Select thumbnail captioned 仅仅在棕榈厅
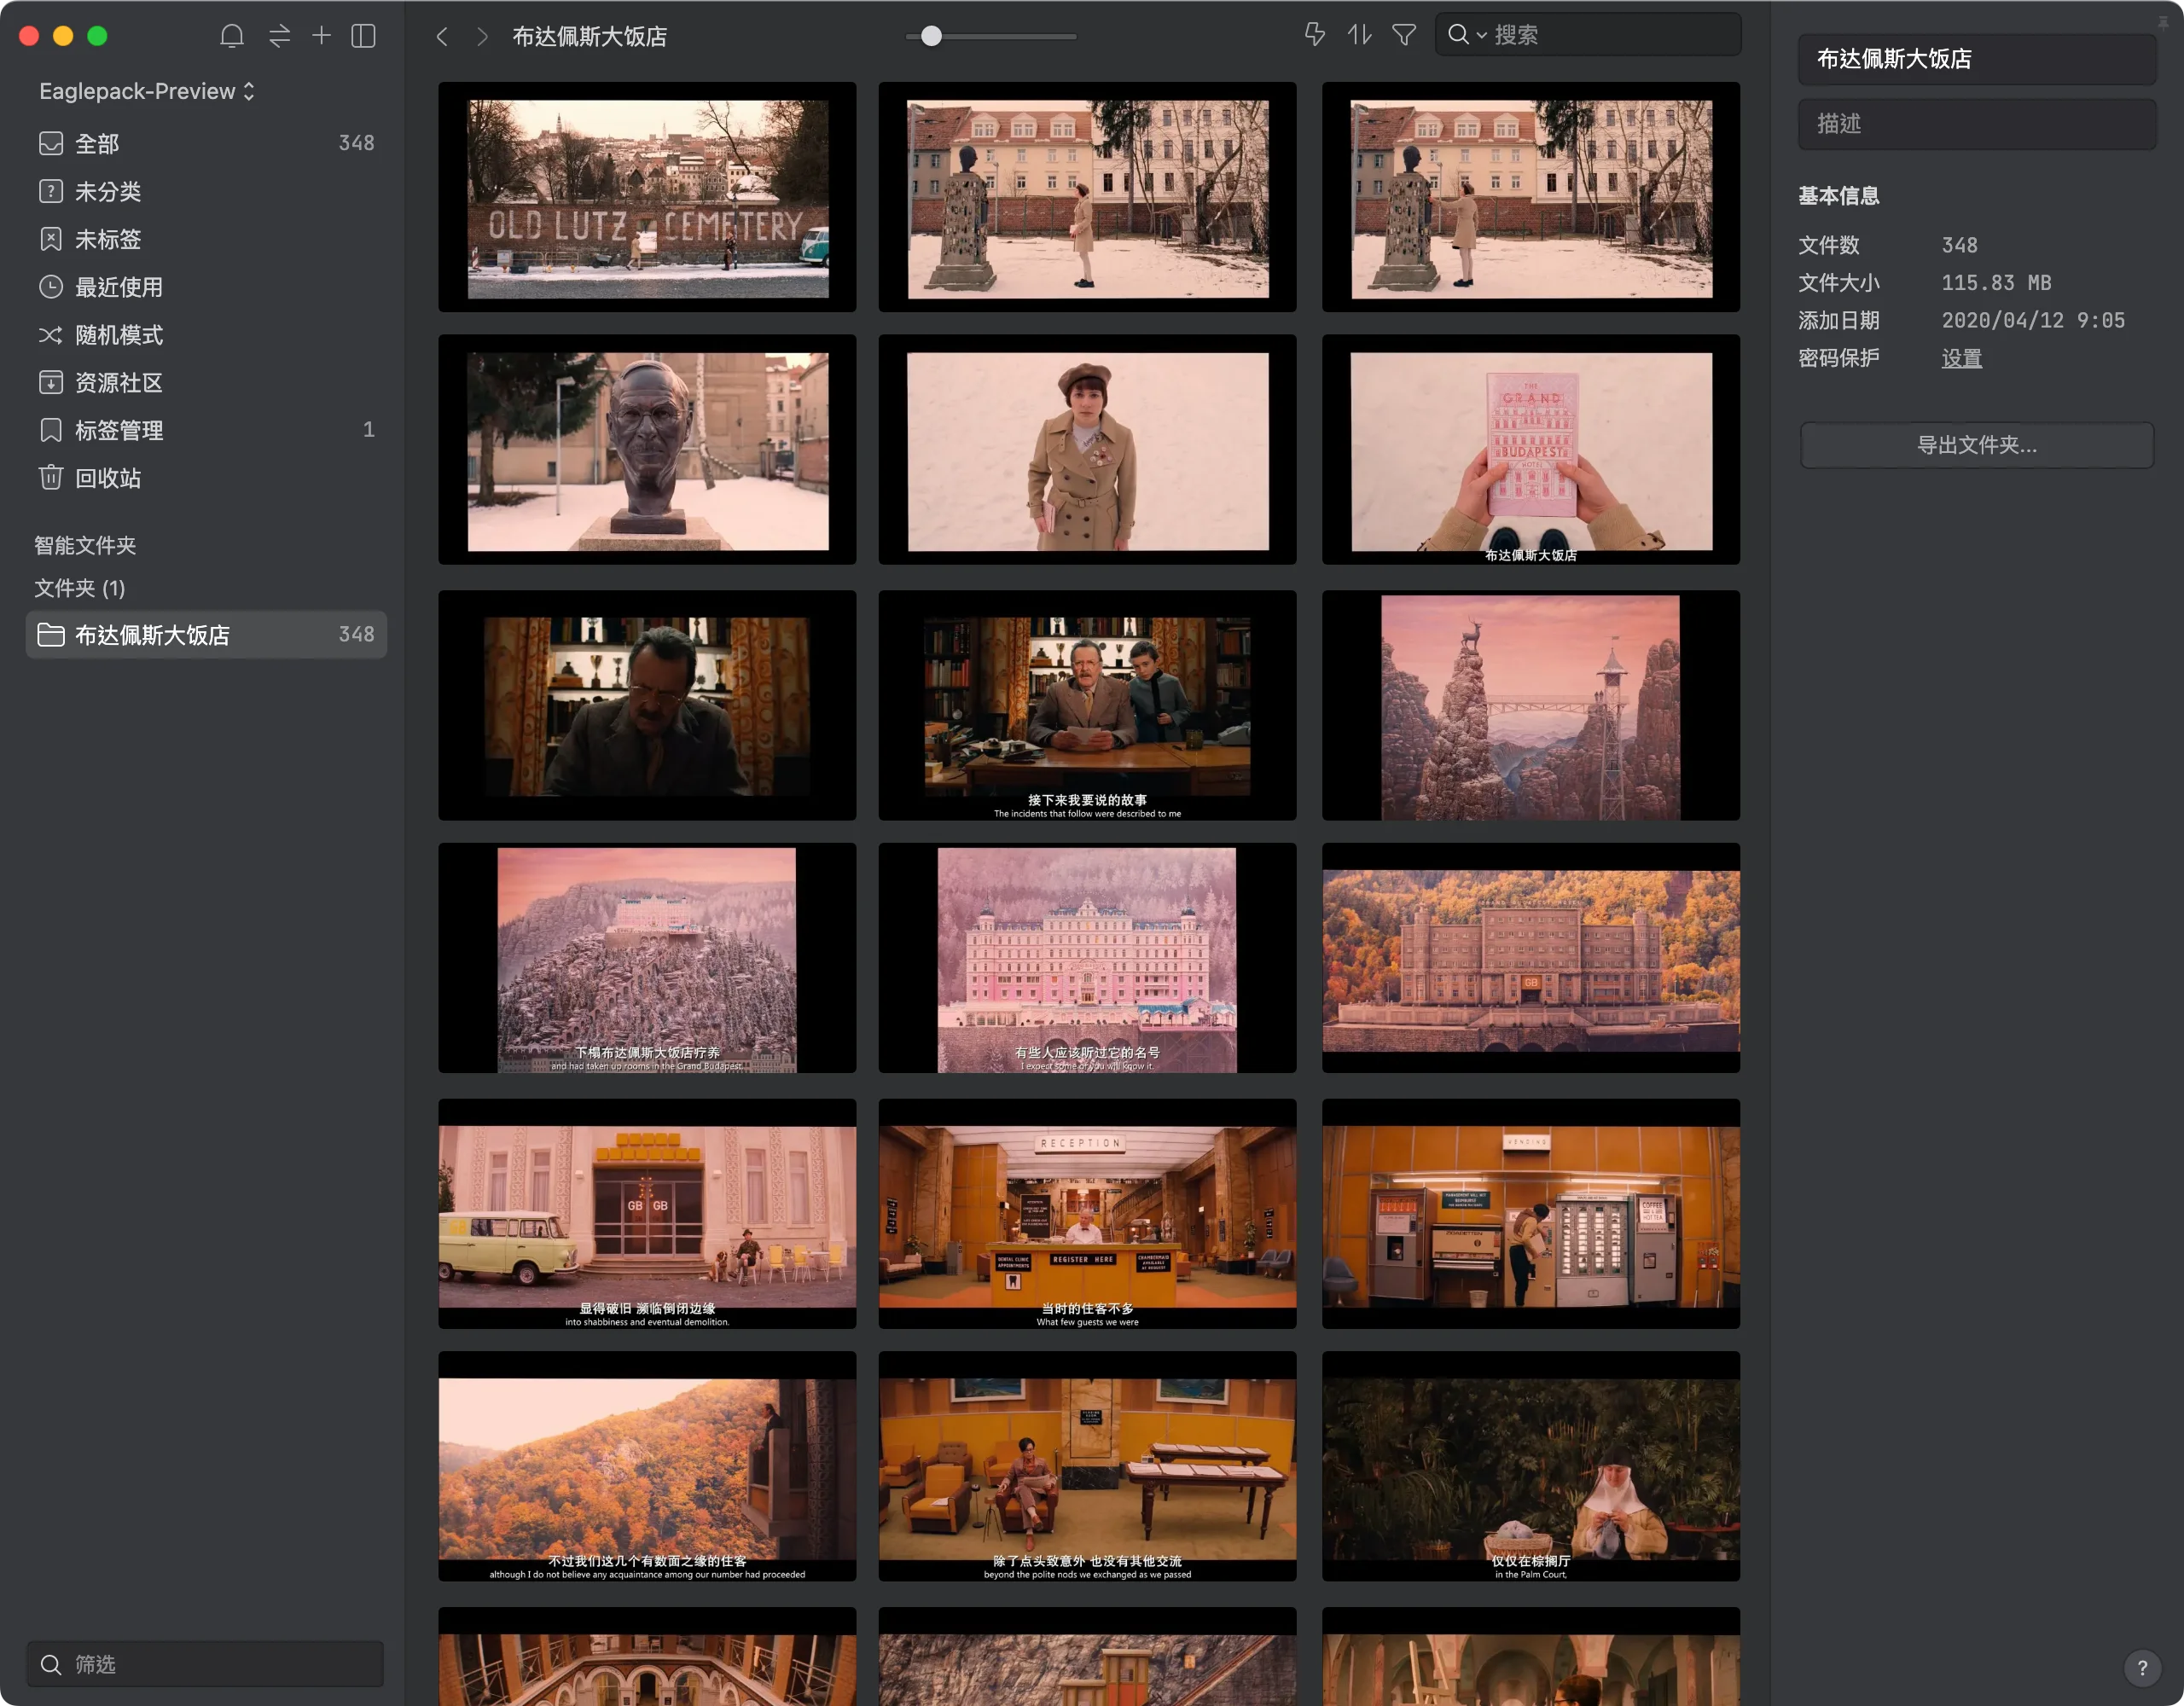 [1531, 1467]
